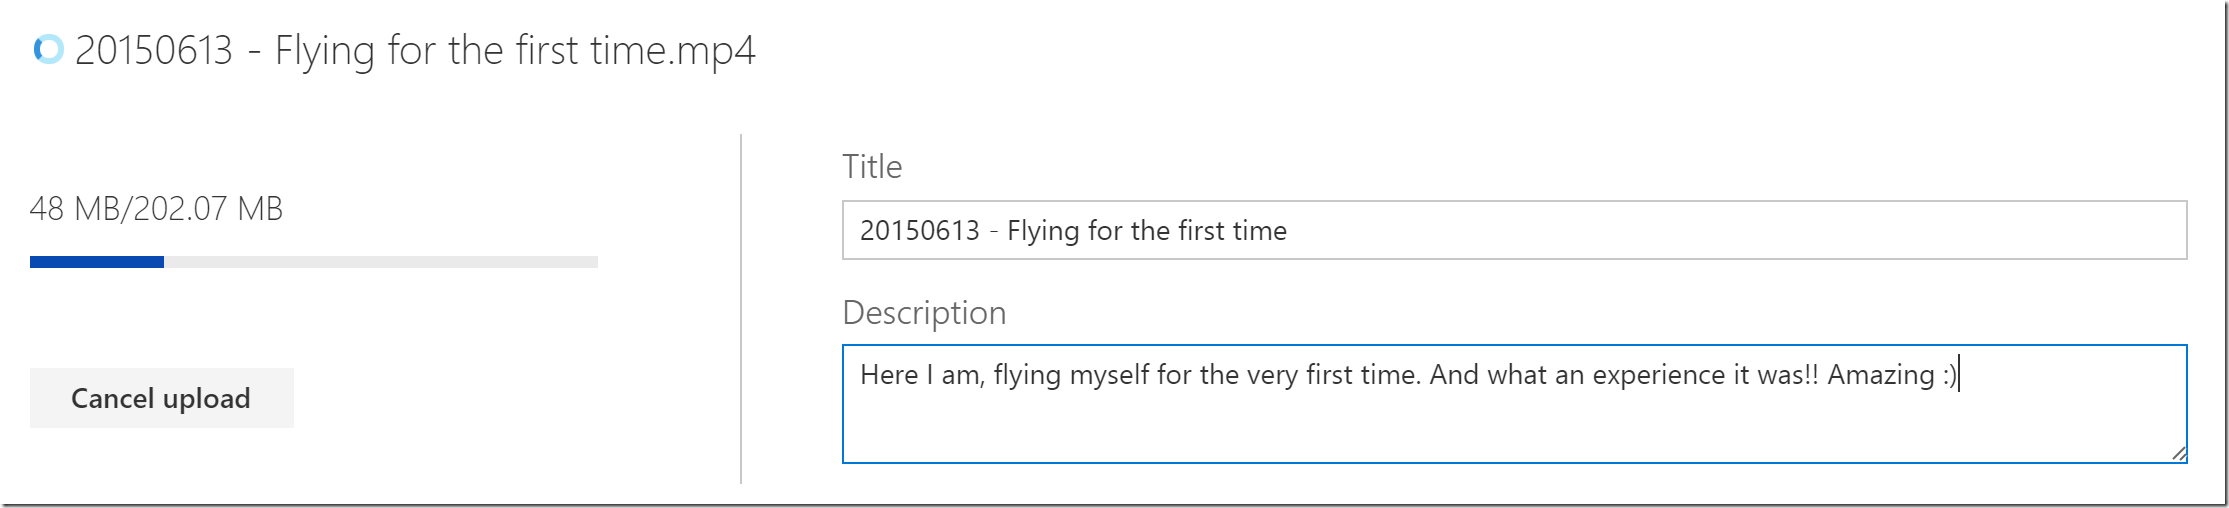Click the description box resize handle
The width and height of the screenshot is (2229, 508).
(x=2178, y=453)
